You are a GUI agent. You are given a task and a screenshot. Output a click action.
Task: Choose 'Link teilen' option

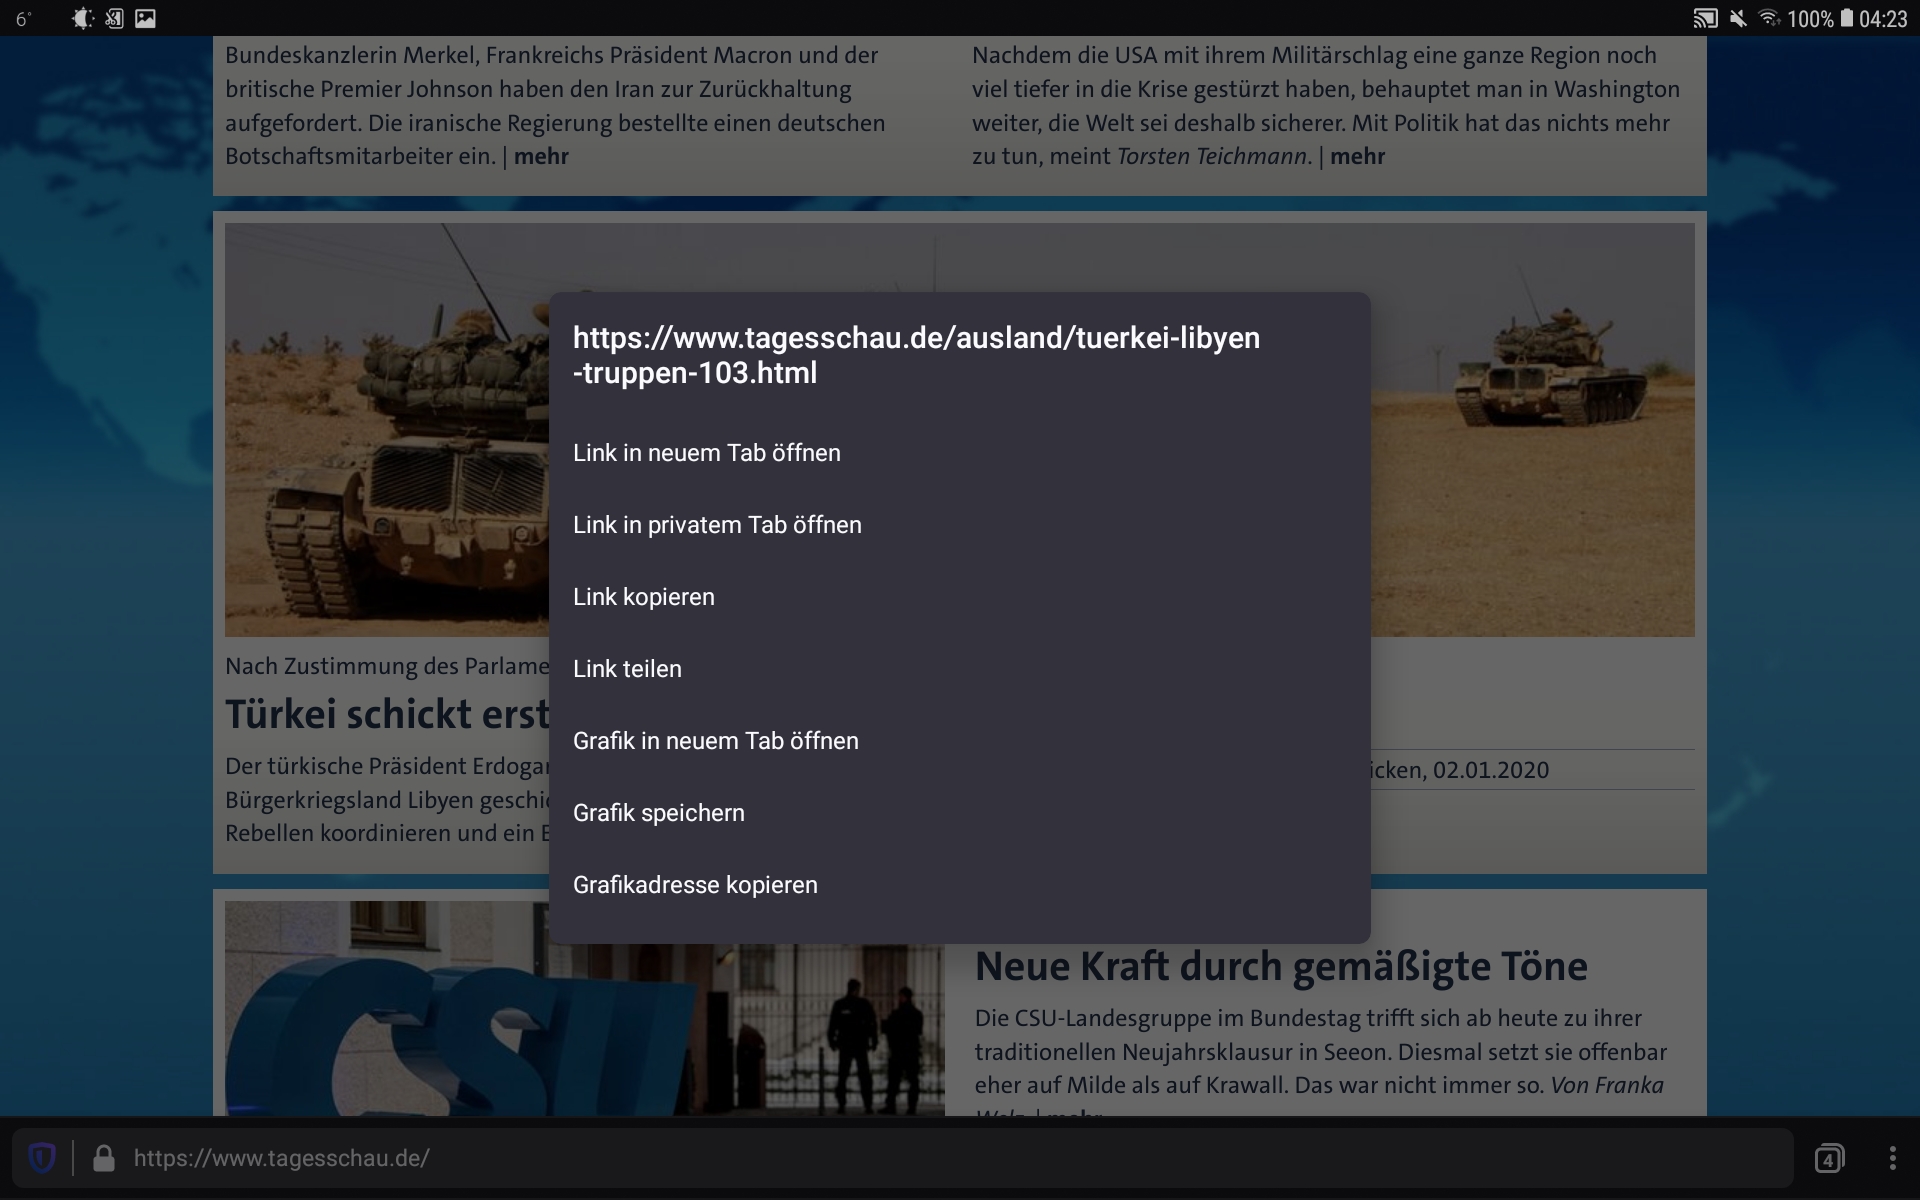click(x=627, y=669)
